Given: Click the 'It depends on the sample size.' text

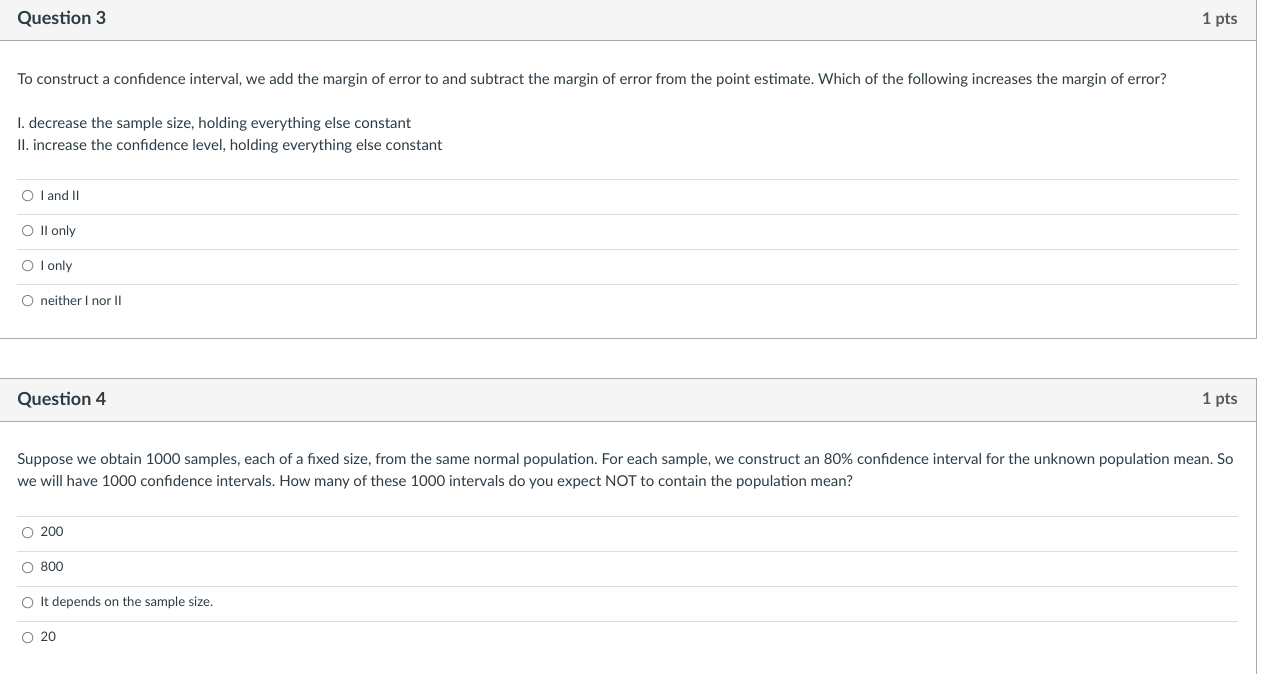Looking at the screenshot, I should (126, 602).
